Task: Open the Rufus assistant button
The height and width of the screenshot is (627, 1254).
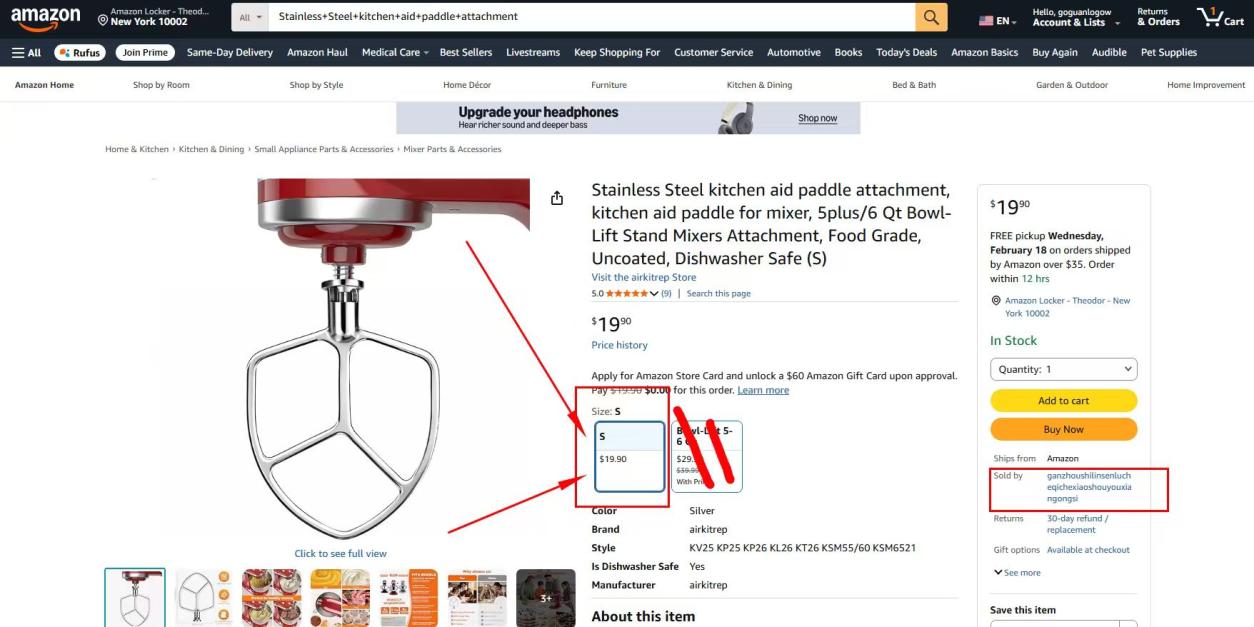Action: pyautogui.click(x=80, y=52)
